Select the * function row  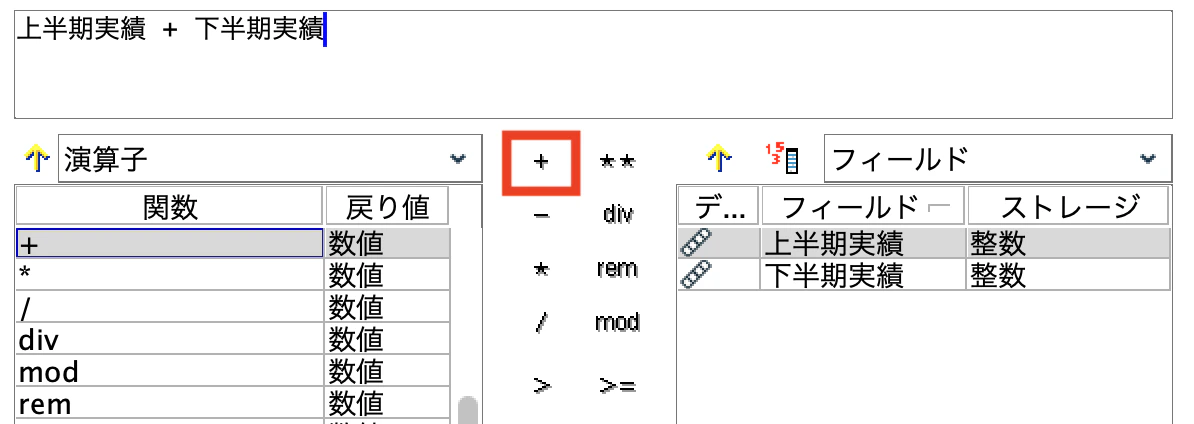pyautogui.click(x=234, y=275)
